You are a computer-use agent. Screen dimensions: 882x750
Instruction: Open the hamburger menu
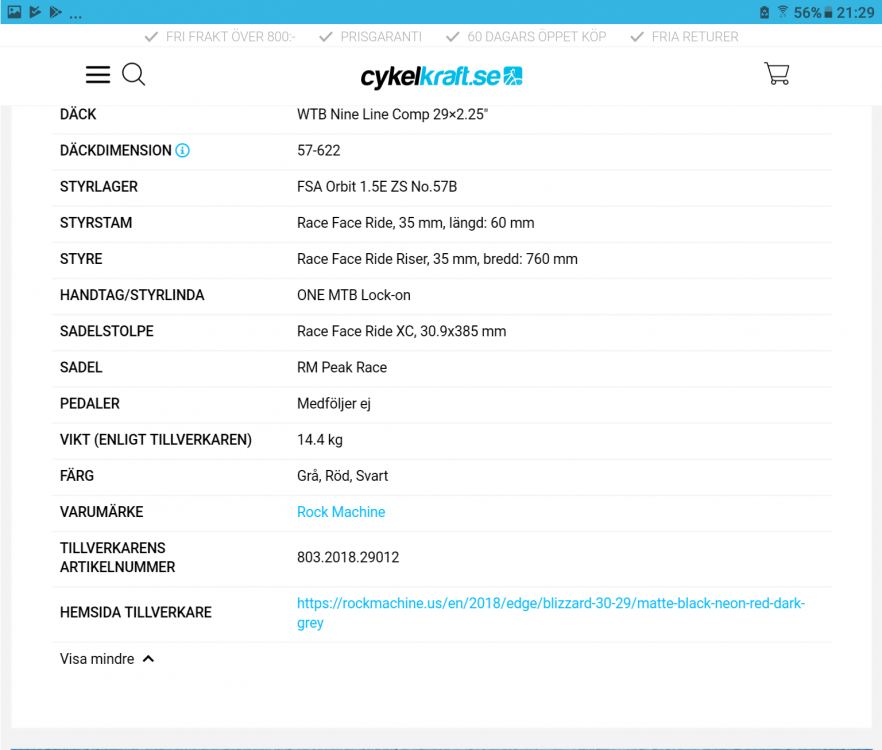point(98,75)
